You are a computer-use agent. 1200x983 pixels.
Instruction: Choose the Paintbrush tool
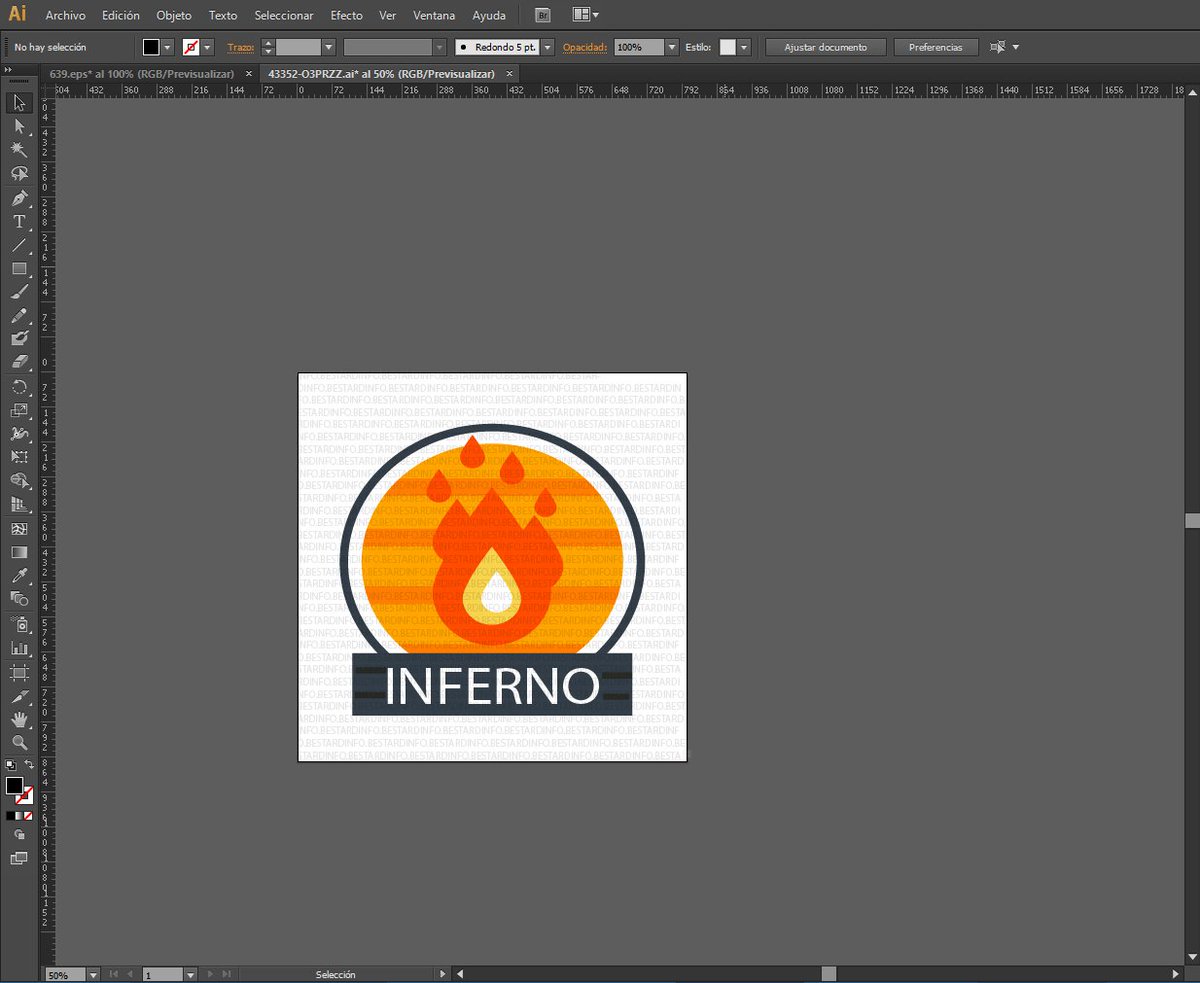click(x=18, y=293)
